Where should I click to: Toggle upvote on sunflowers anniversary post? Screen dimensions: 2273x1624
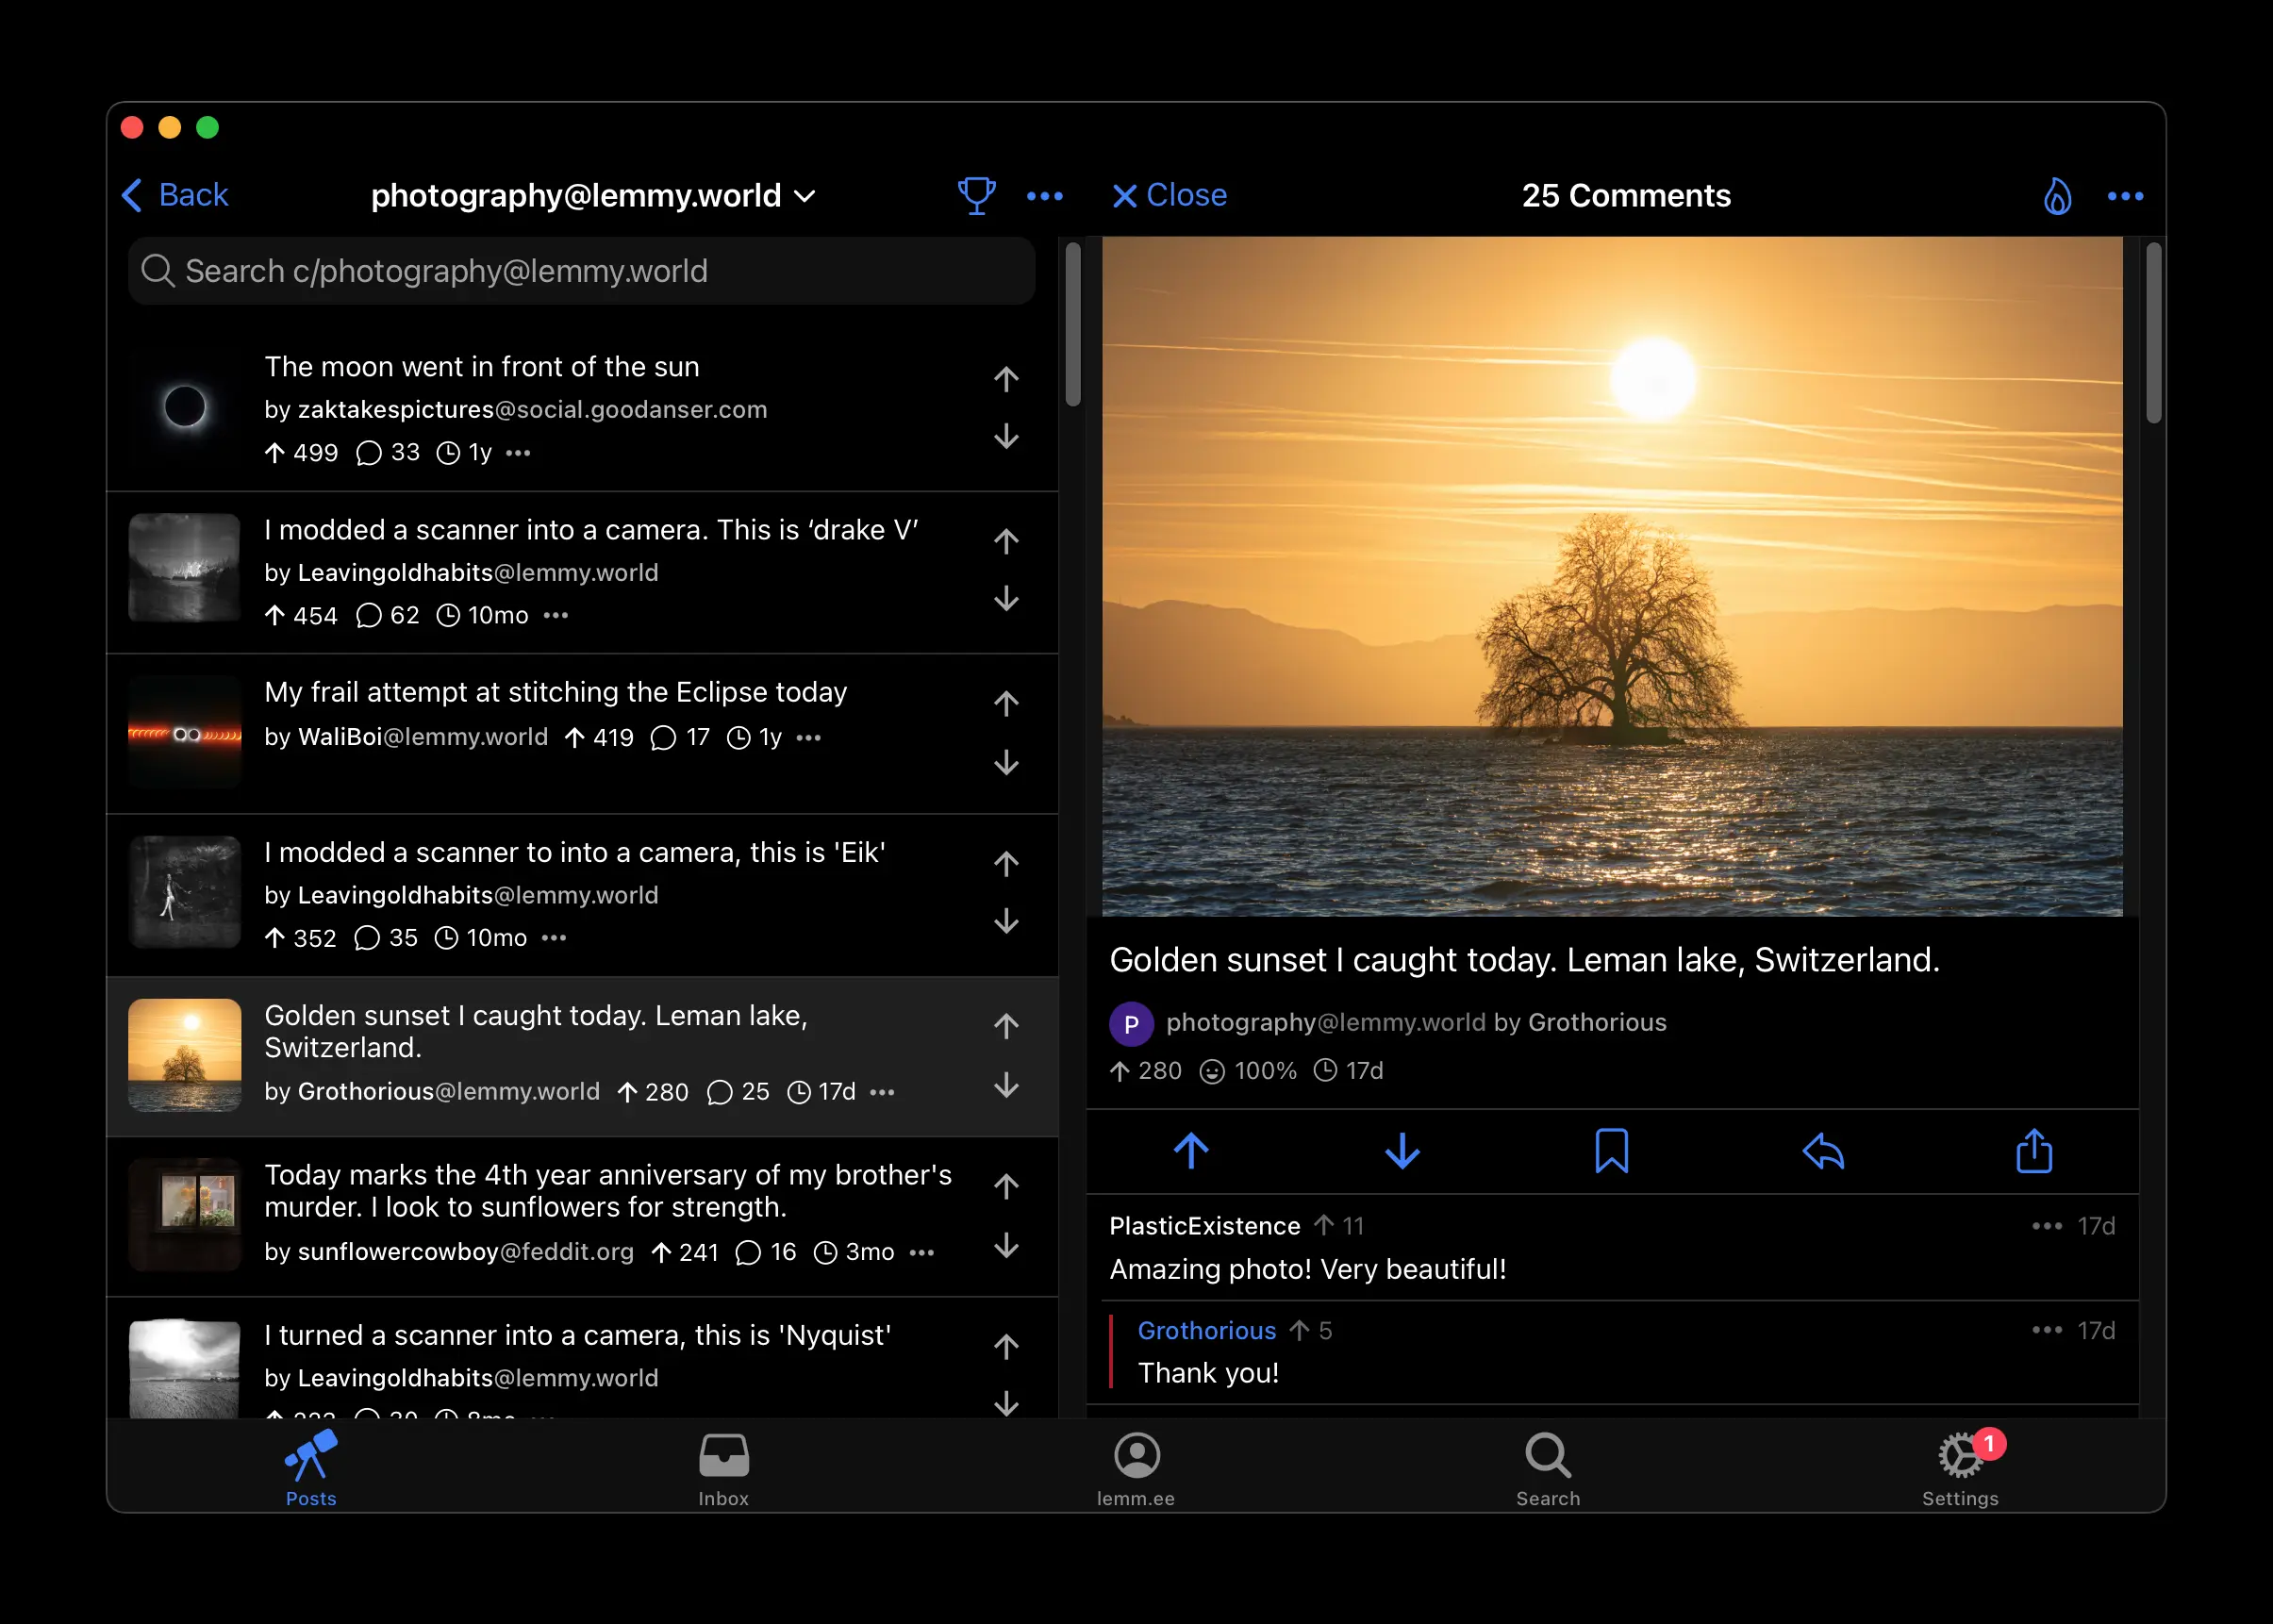pos(1006,1187)
